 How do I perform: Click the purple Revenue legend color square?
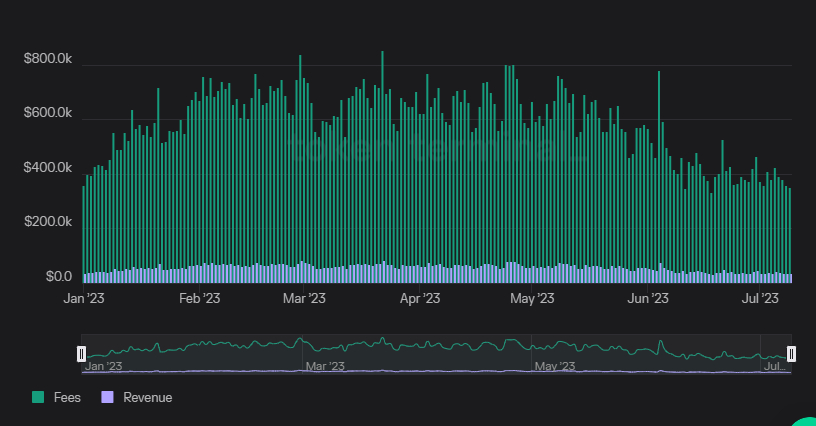point(108,398)
